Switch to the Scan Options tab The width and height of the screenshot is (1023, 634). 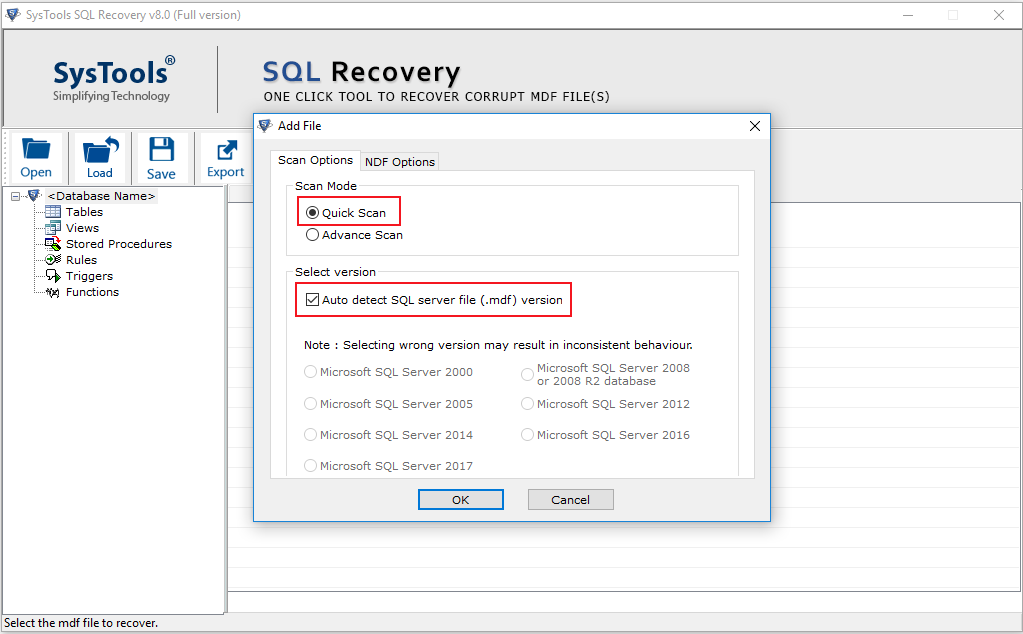(315, 160)
